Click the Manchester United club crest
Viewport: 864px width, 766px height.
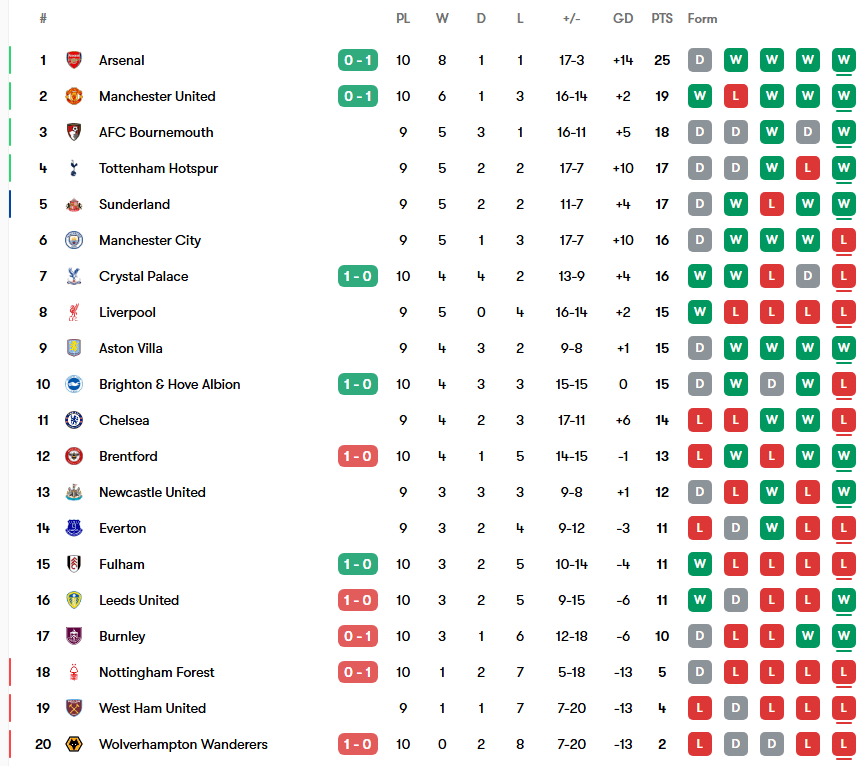(x=74, y=96)
